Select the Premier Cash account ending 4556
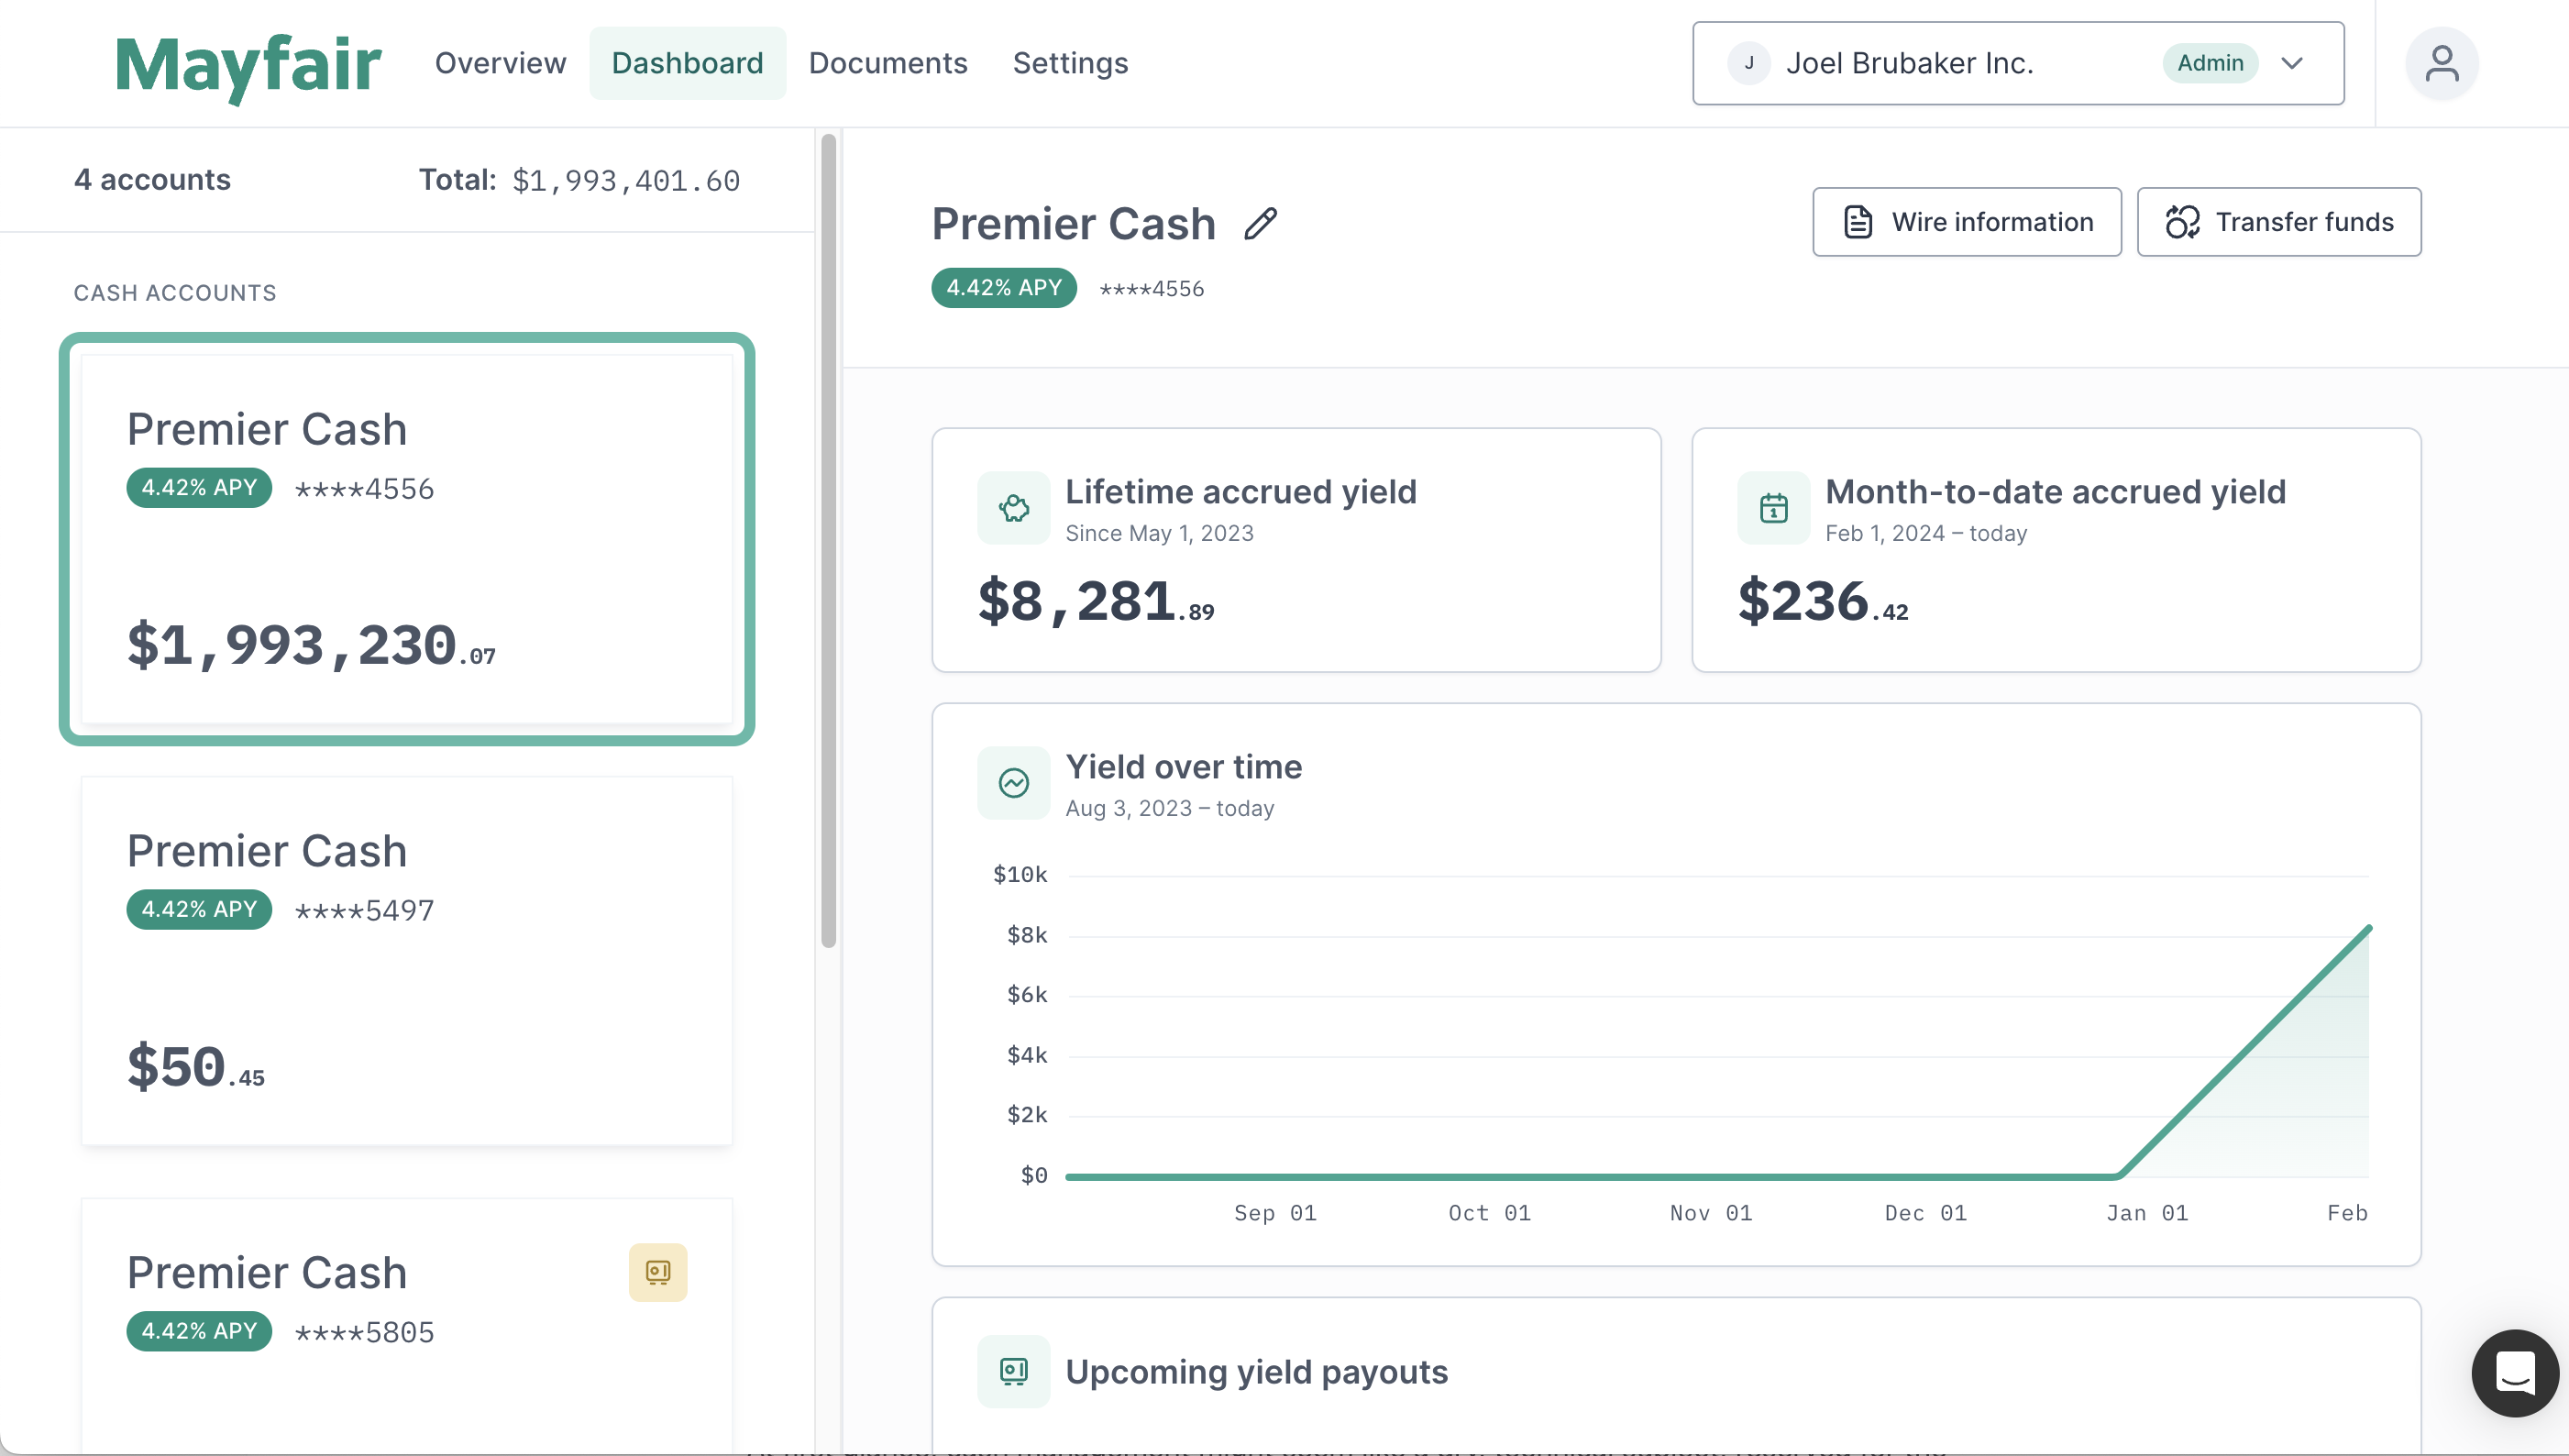 tap(407, 539)
